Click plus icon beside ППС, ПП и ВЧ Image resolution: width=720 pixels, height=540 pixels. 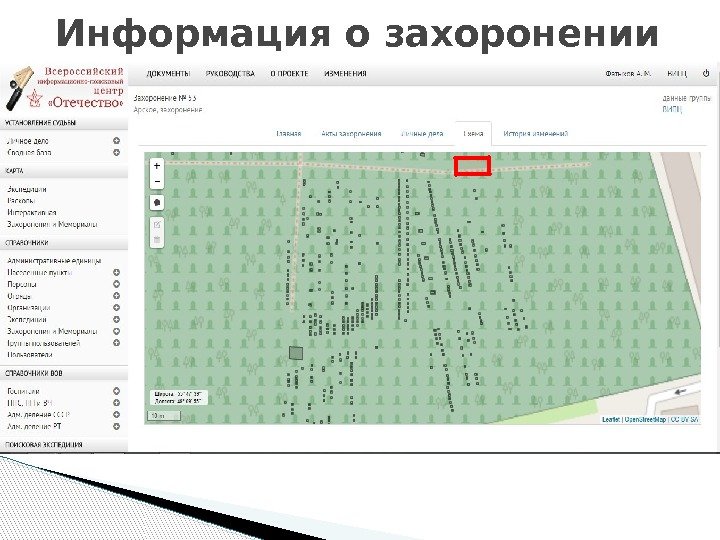[x=116, y=403]
